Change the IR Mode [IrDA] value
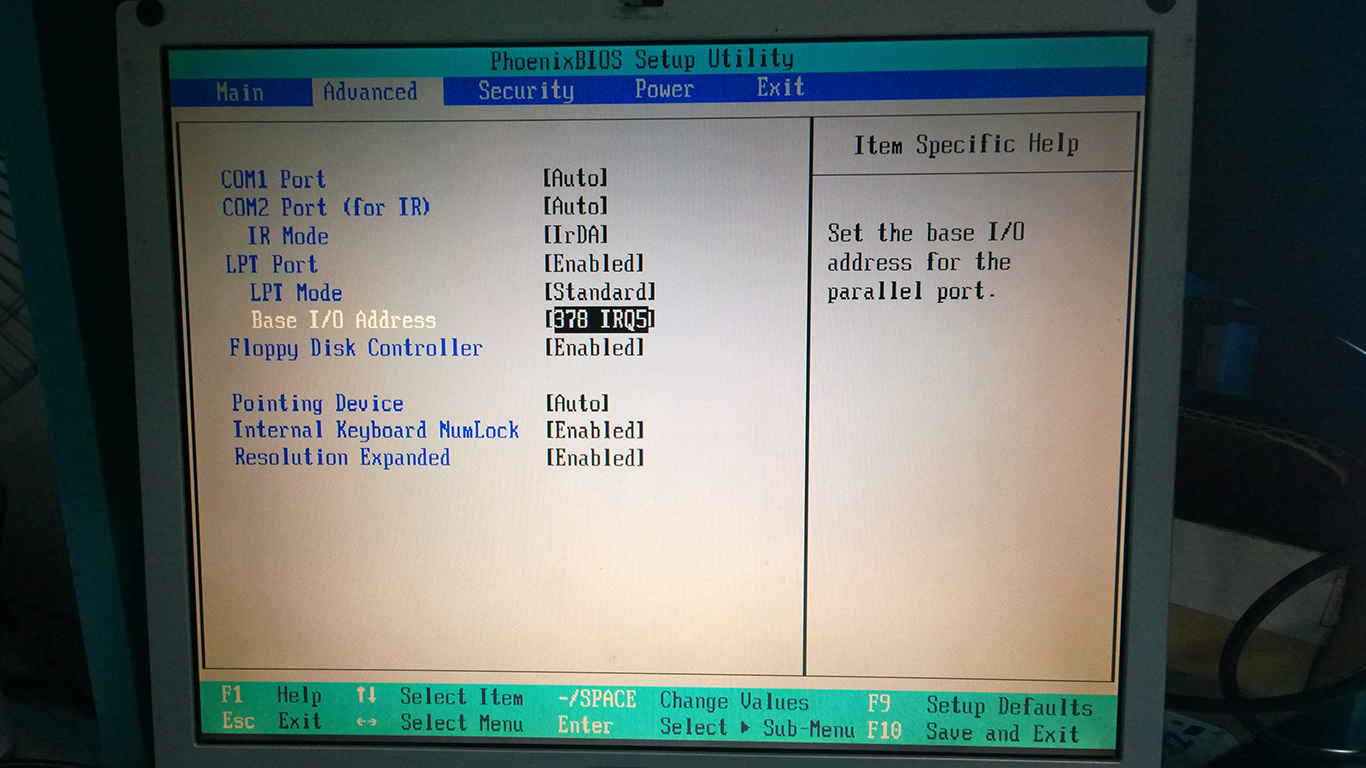 576,235
